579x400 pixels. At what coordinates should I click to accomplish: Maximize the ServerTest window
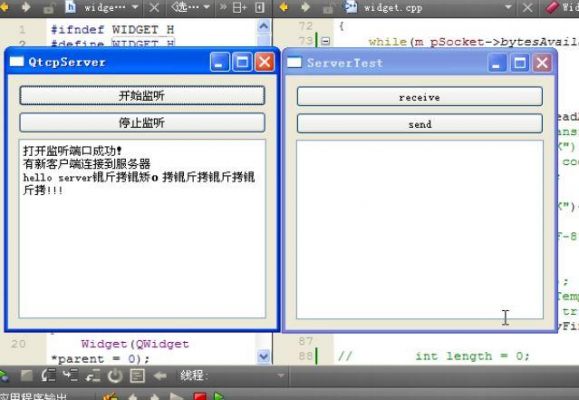click(520, 63)
